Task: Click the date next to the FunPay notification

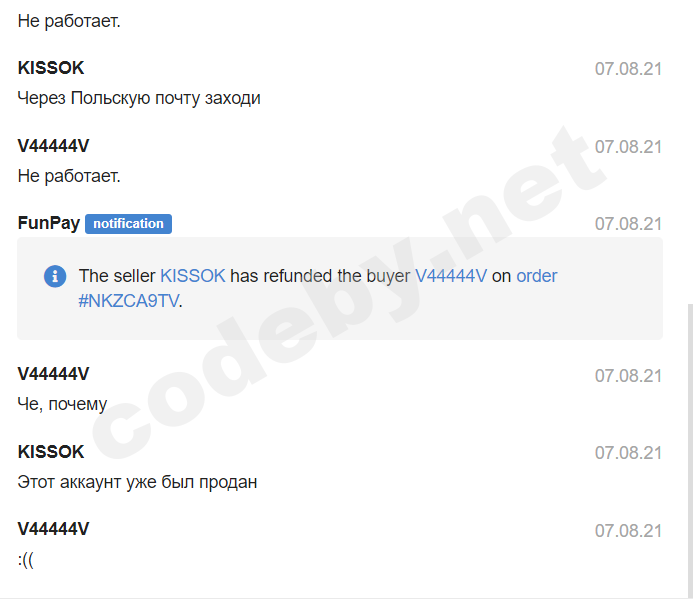Action: pos(628,224)
